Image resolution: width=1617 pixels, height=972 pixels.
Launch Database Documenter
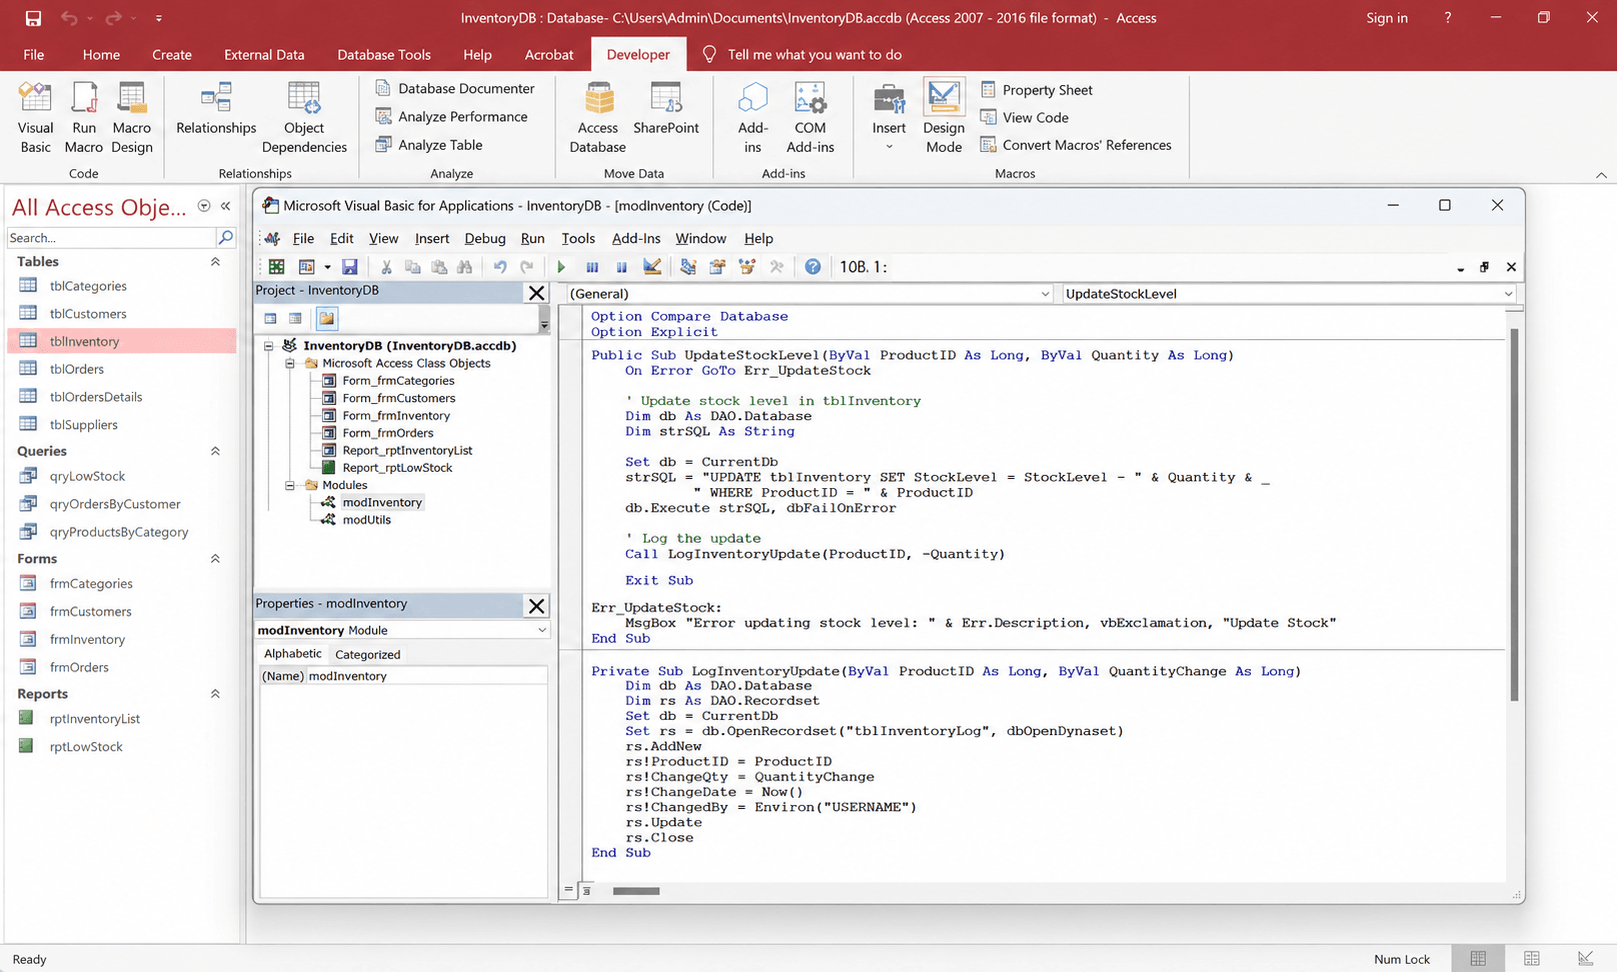click(x=455, y=88)
